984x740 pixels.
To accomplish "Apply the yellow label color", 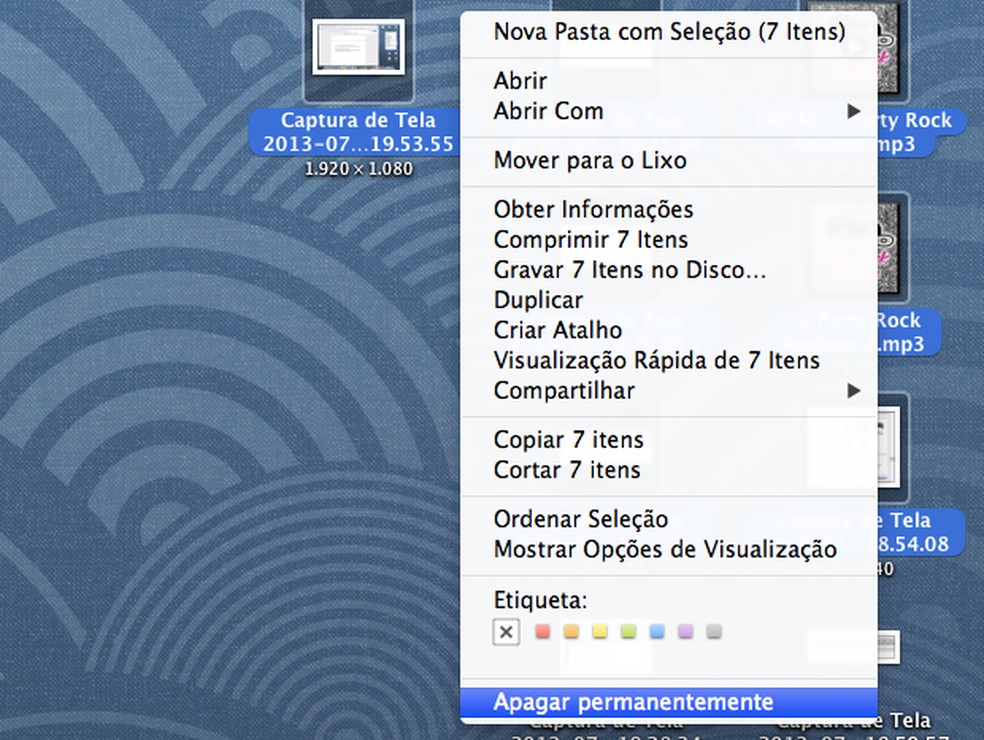I will [600, 631].
